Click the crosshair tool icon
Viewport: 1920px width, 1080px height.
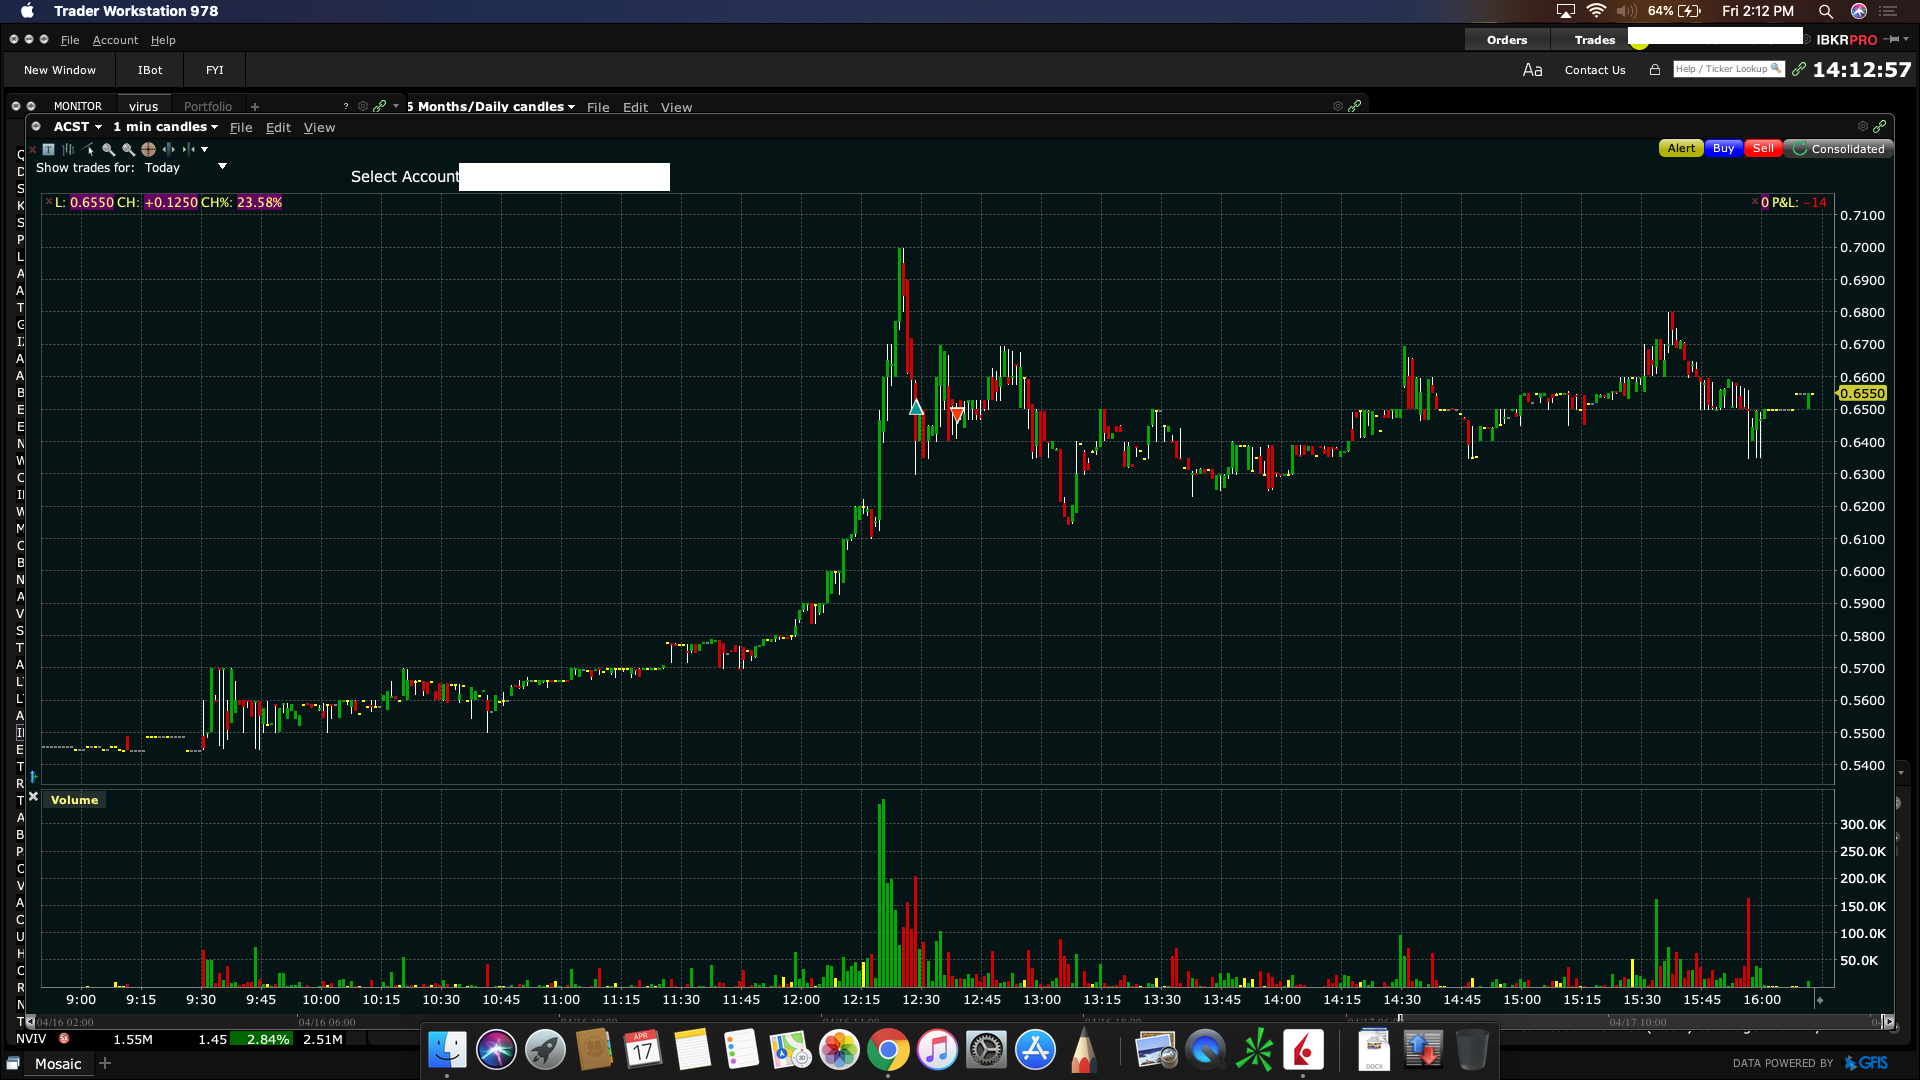click(148, 149)
